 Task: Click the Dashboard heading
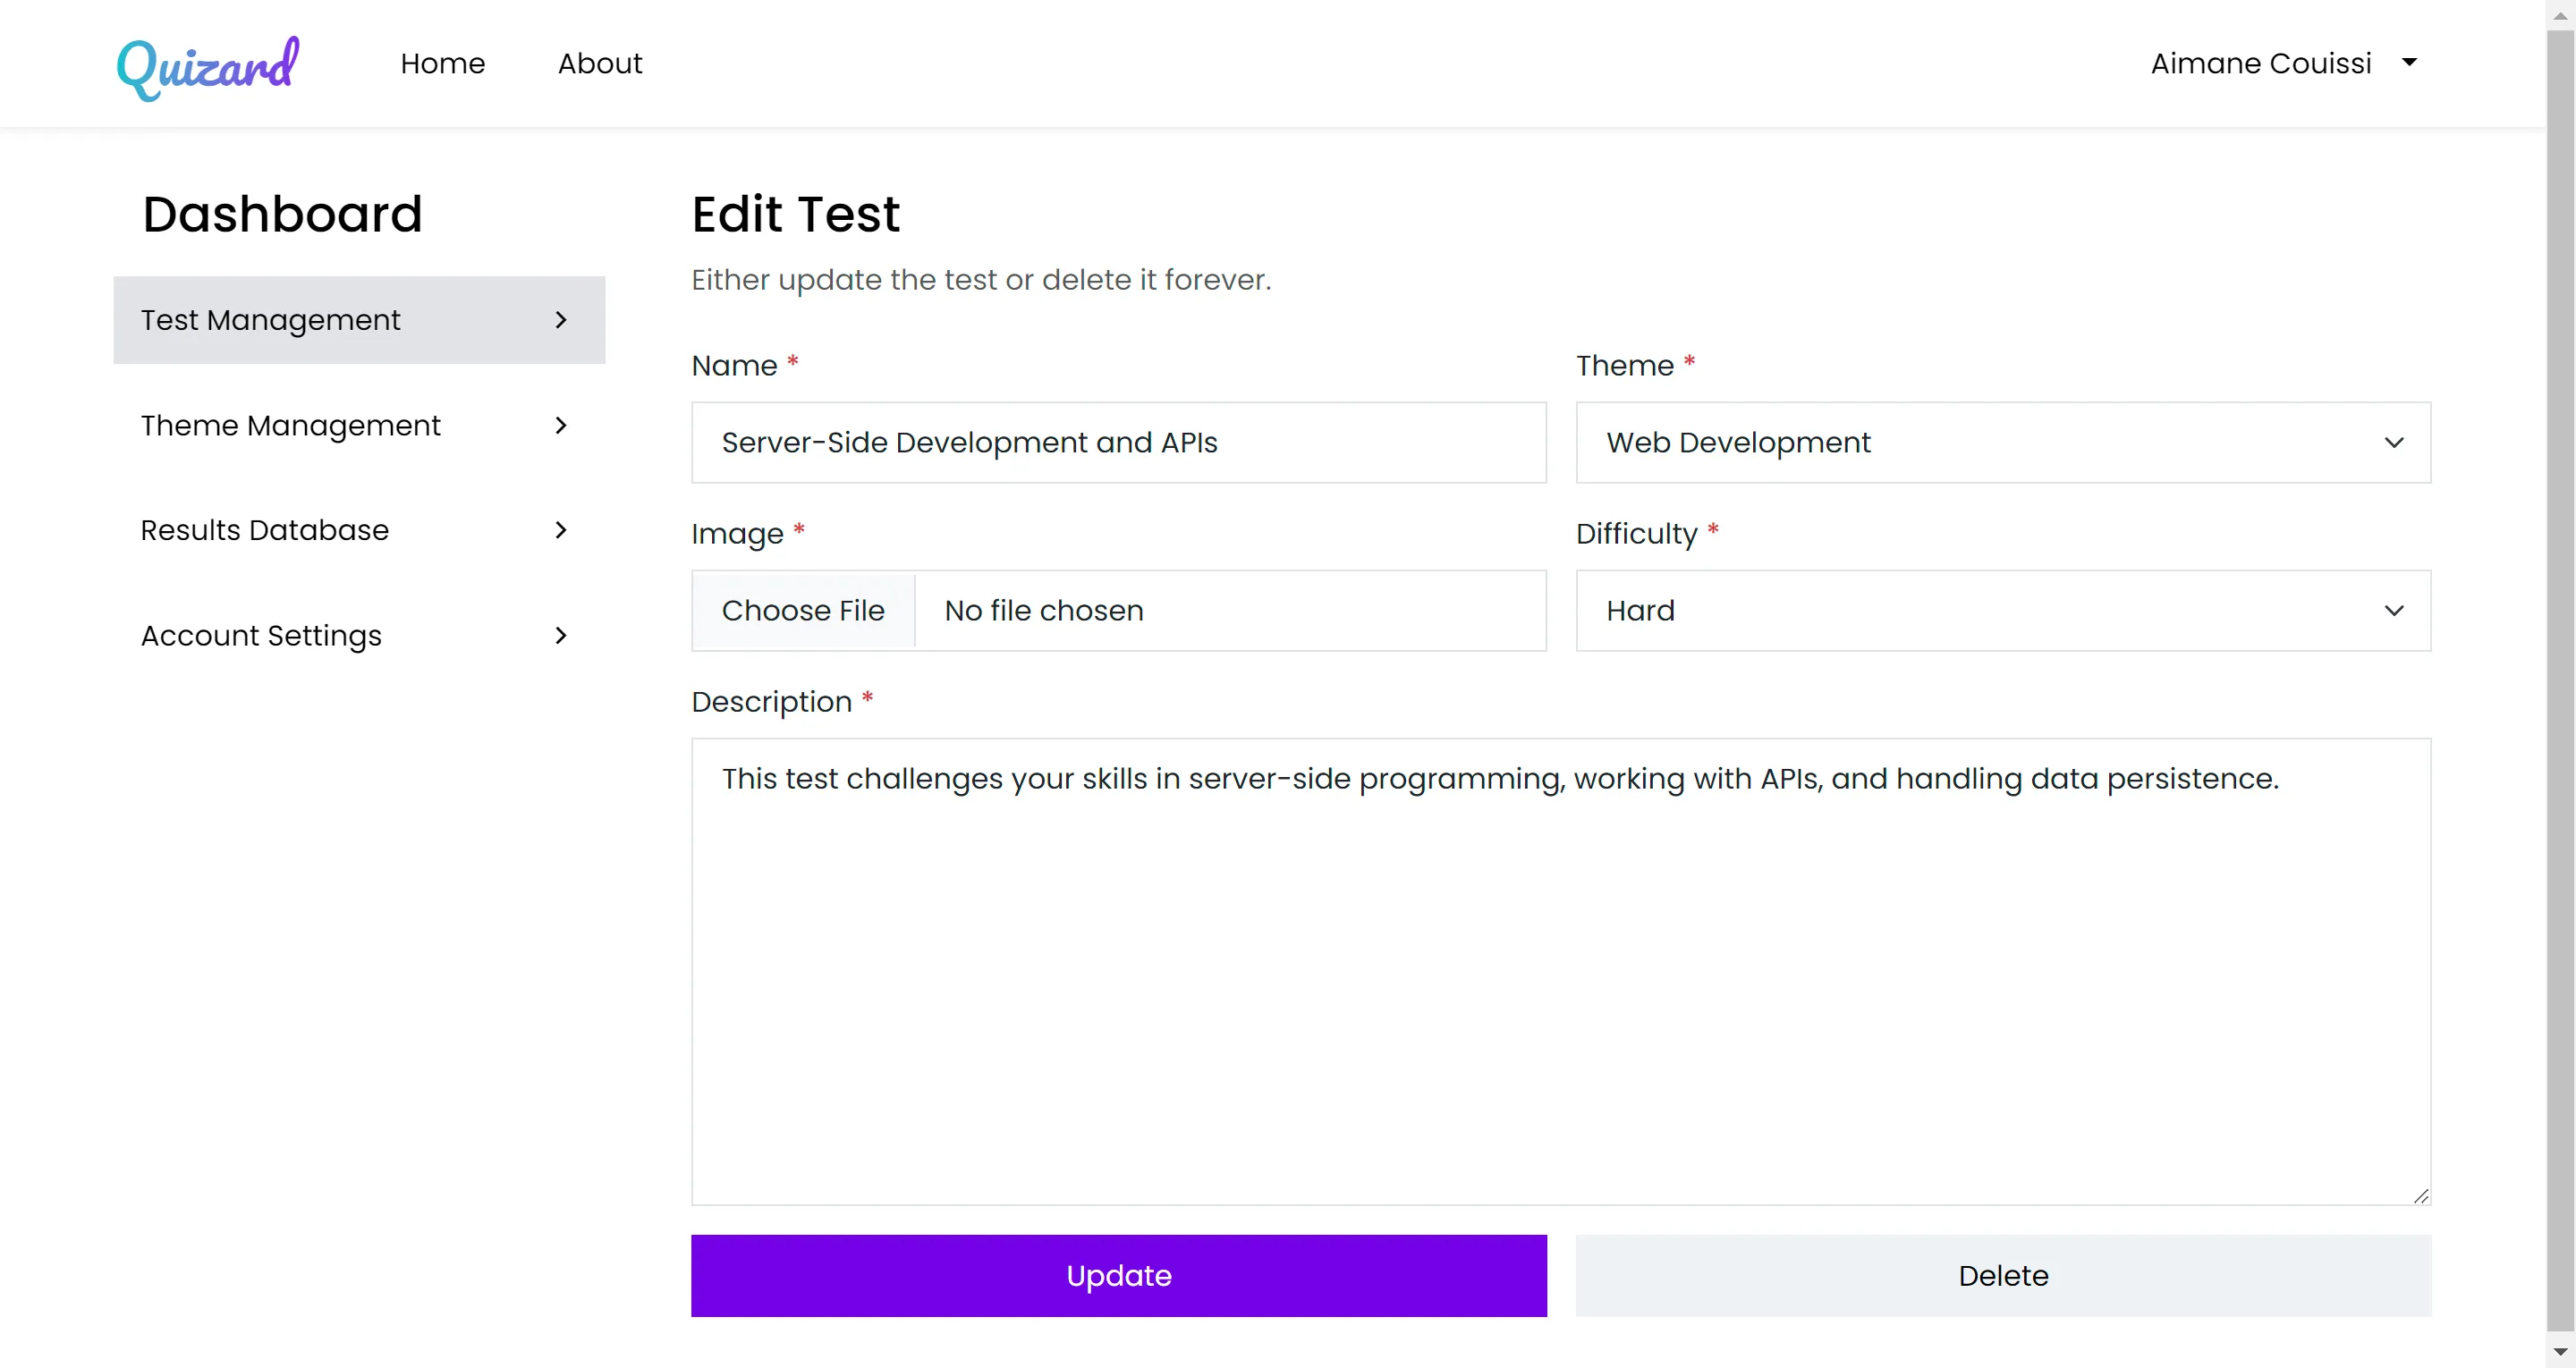tap(282, 214)
